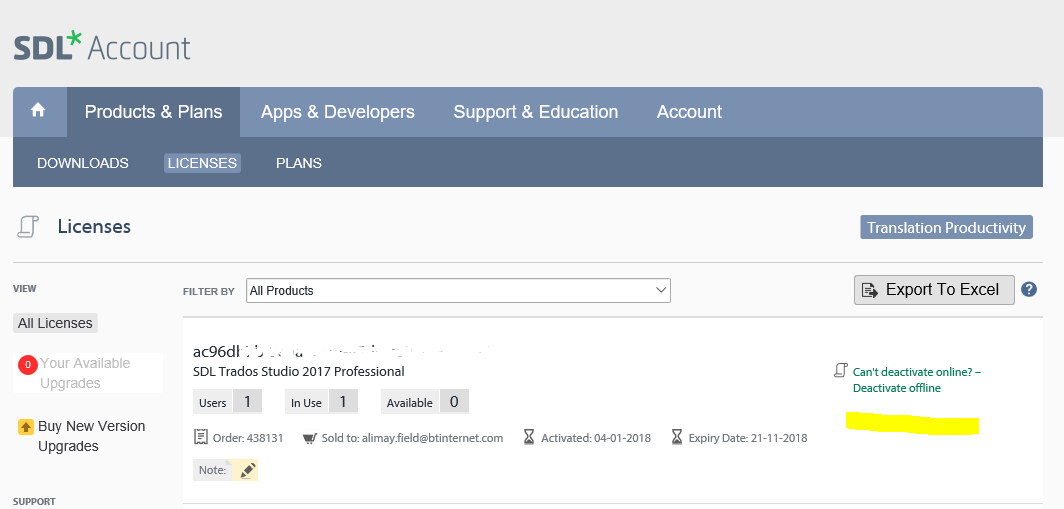Click the Export To Excel button
Screen dimensions: 1064x509
click(x=934, y=290)
